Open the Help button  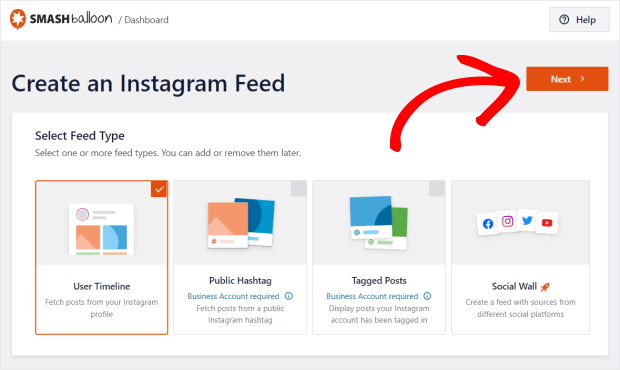tap(579, 19)
